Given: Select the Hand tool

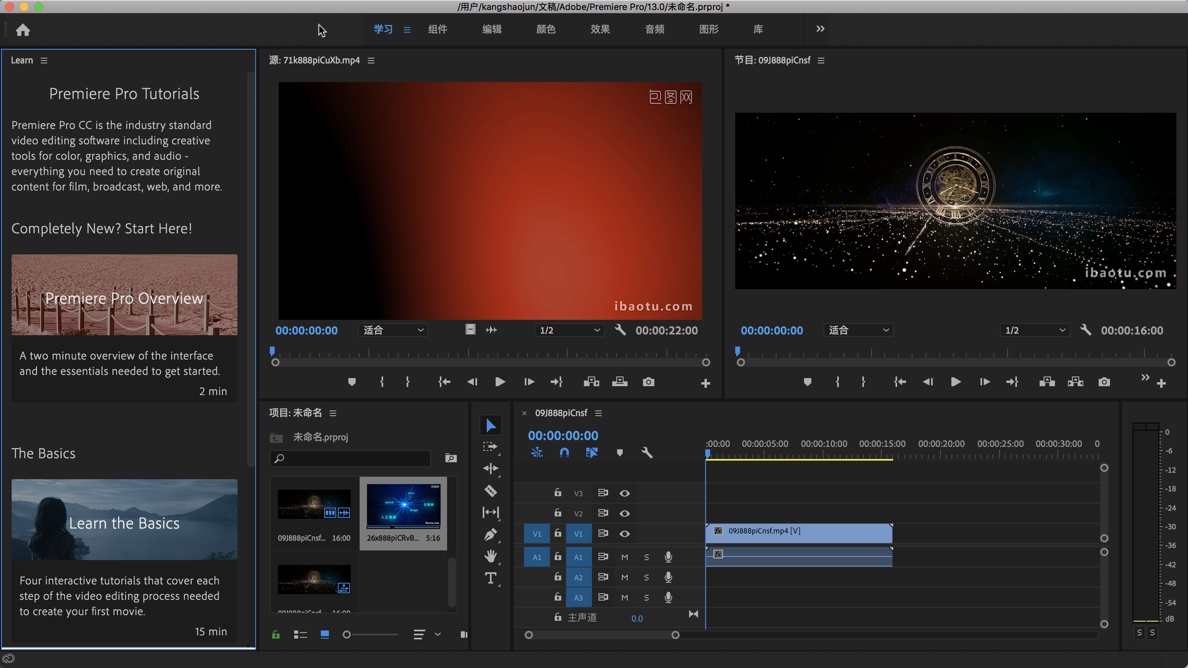Looking at the screenshot, I should pos(491,557).
